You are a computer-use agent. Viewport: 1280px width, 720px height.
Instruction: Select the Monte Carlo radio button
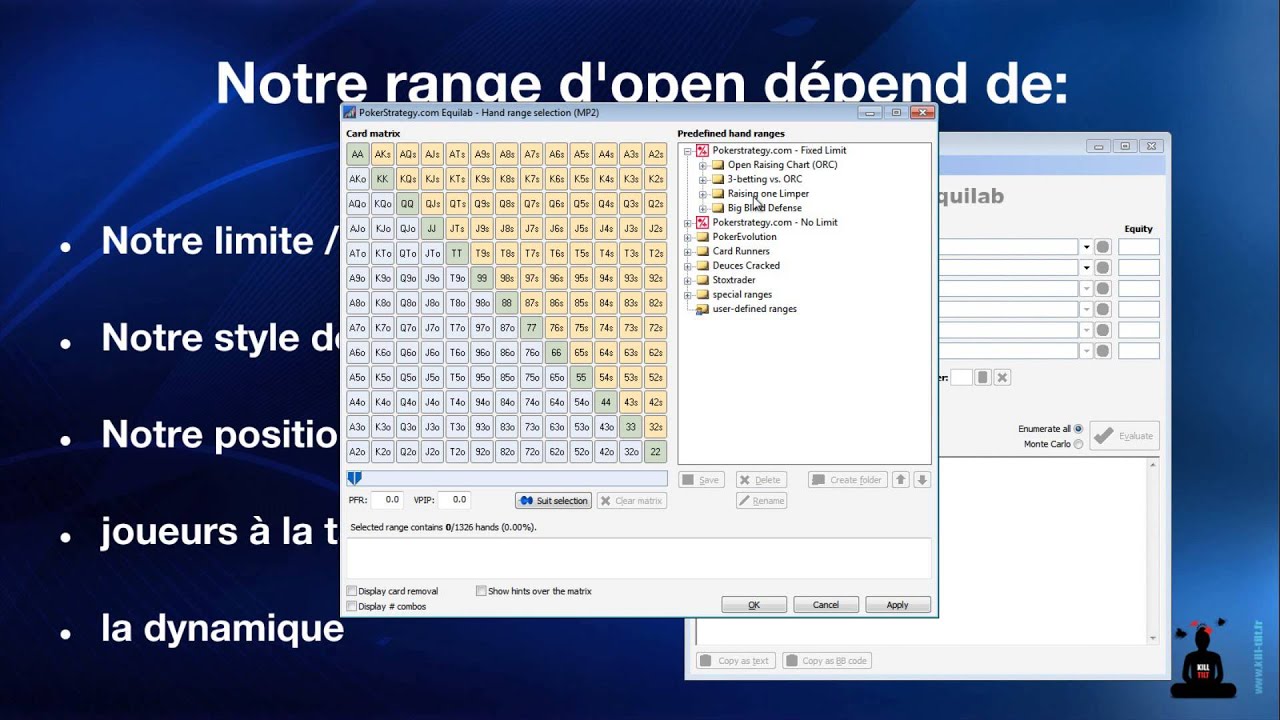tap(1078, 444)
